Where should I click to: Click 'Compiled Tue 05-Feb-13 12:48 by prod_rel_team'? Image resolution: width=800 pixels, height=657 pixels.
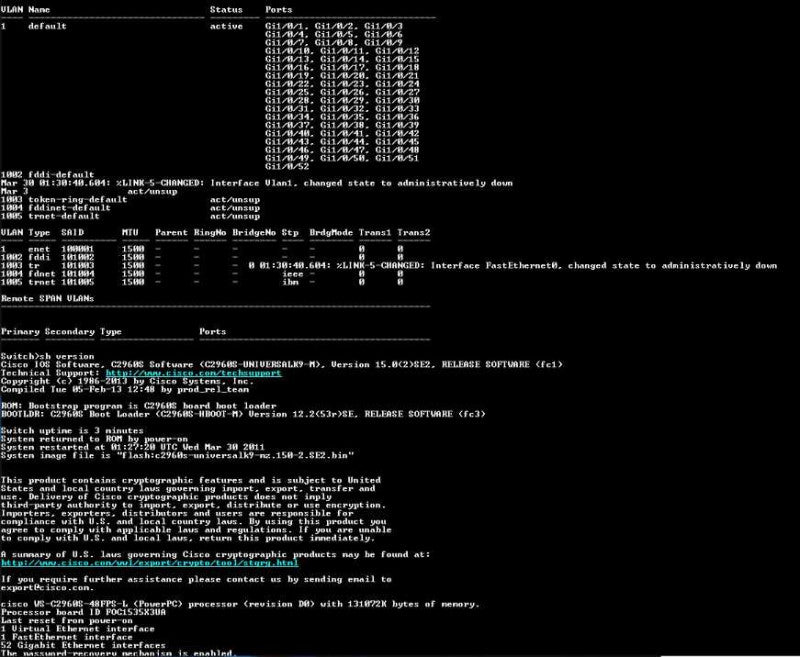pos(125,390)
